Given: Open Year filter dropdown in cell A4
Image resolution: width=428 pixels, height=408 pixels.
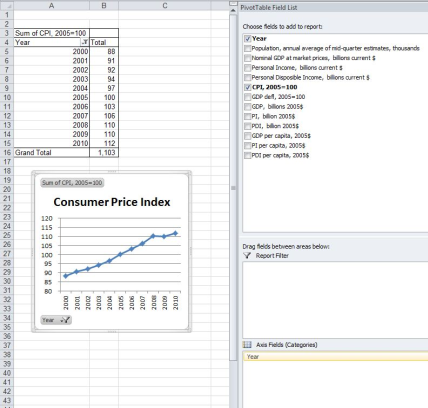Looking at the screenshot, I should [x=85, y=42].
